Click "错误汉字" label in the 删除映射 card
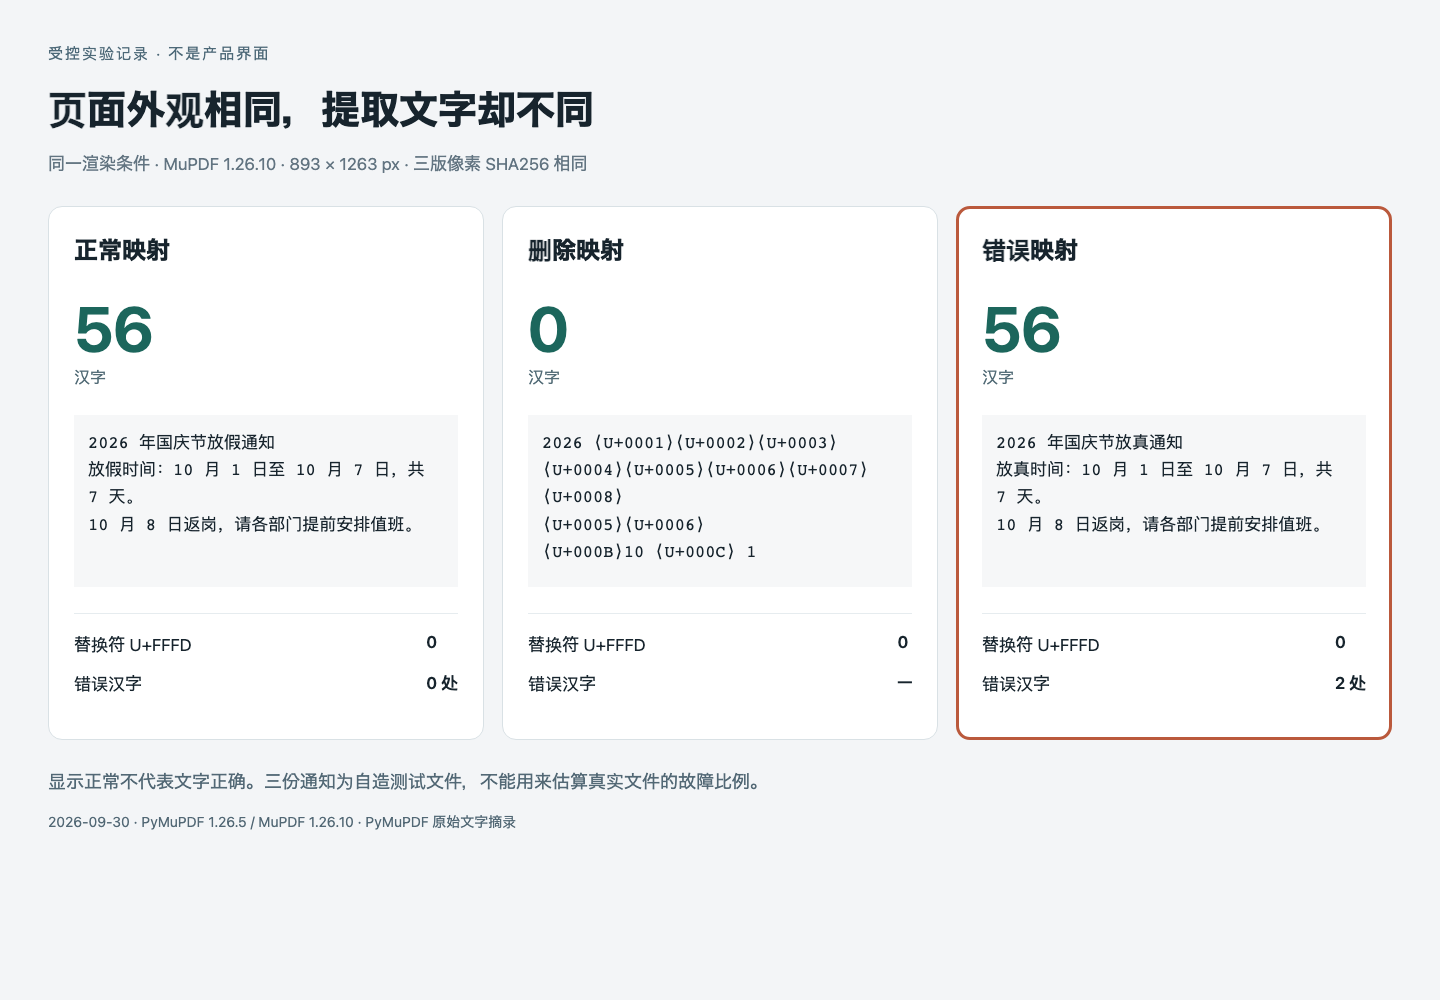The width and height of the screenshot is (1440, 1000). (x=562, y=684)
